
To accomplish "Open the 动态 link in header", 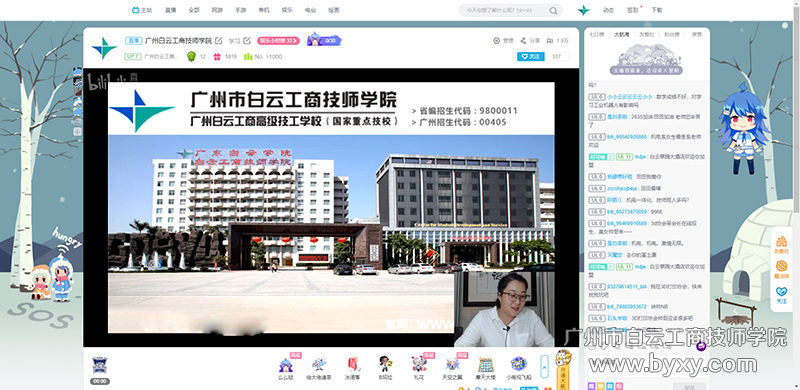I will [608, 10].
